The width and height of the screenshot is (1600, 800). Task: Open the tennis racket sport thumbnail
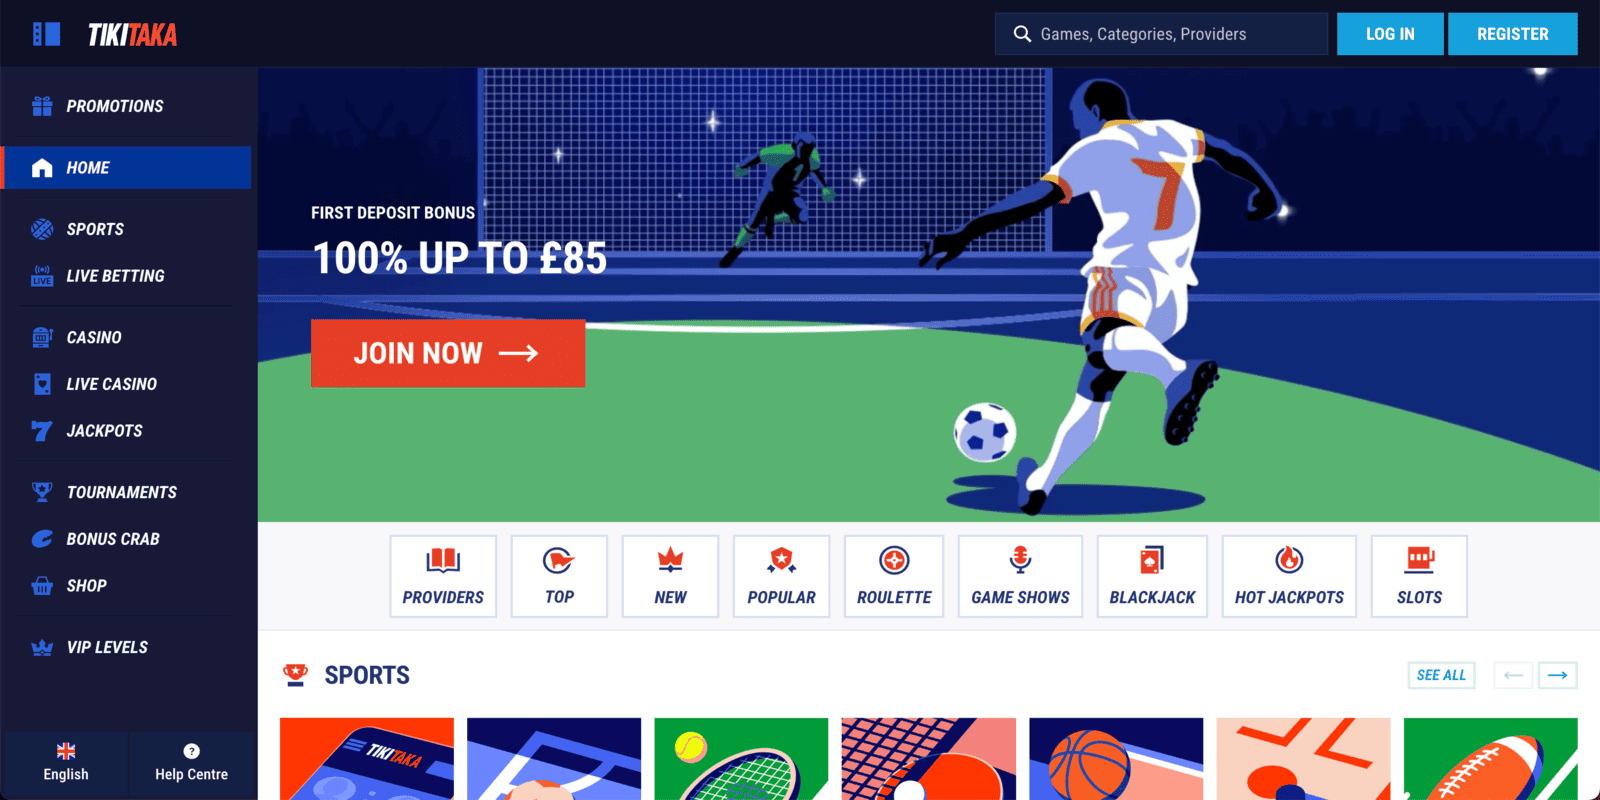pyautogui.click(x=741, y=758)
